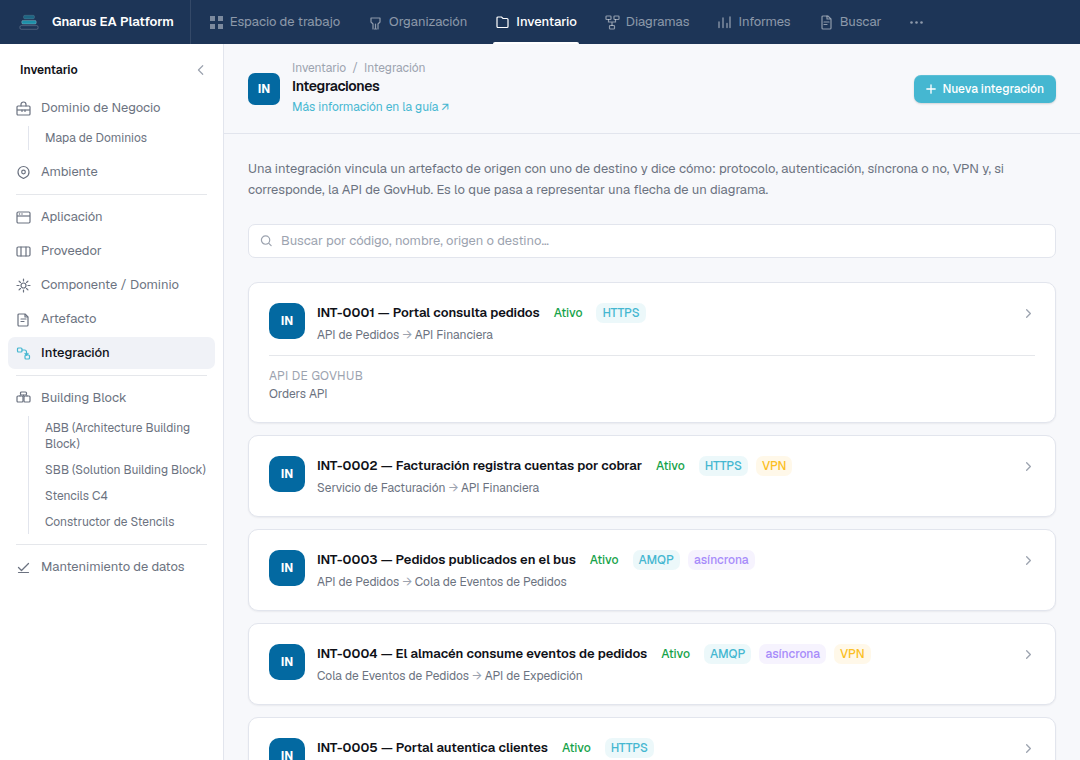The width and height of the screenshot is (1080, 760).
Task: Click the AMQP tag on INT-0003
Action: tap(656, 559)
